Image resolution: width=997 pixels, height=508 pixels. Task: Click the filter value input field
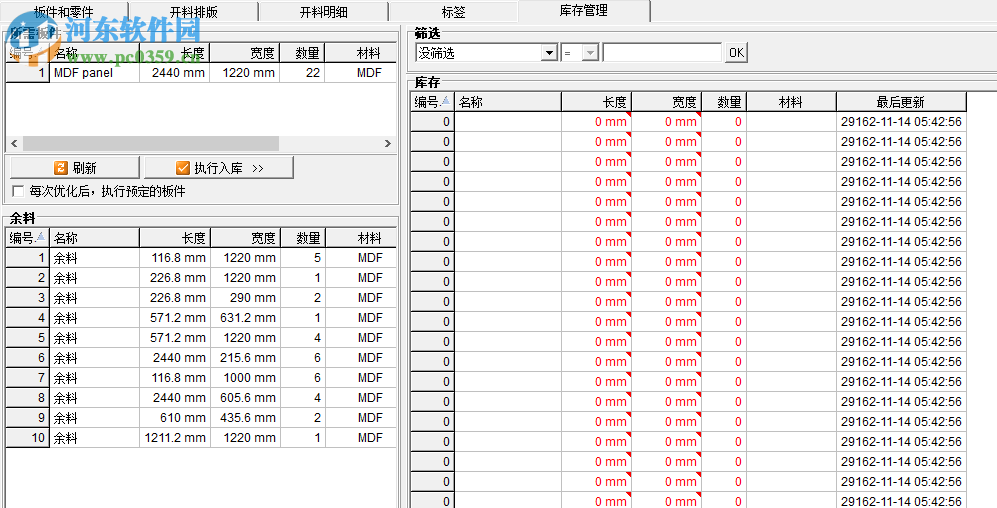click(662, 53)
